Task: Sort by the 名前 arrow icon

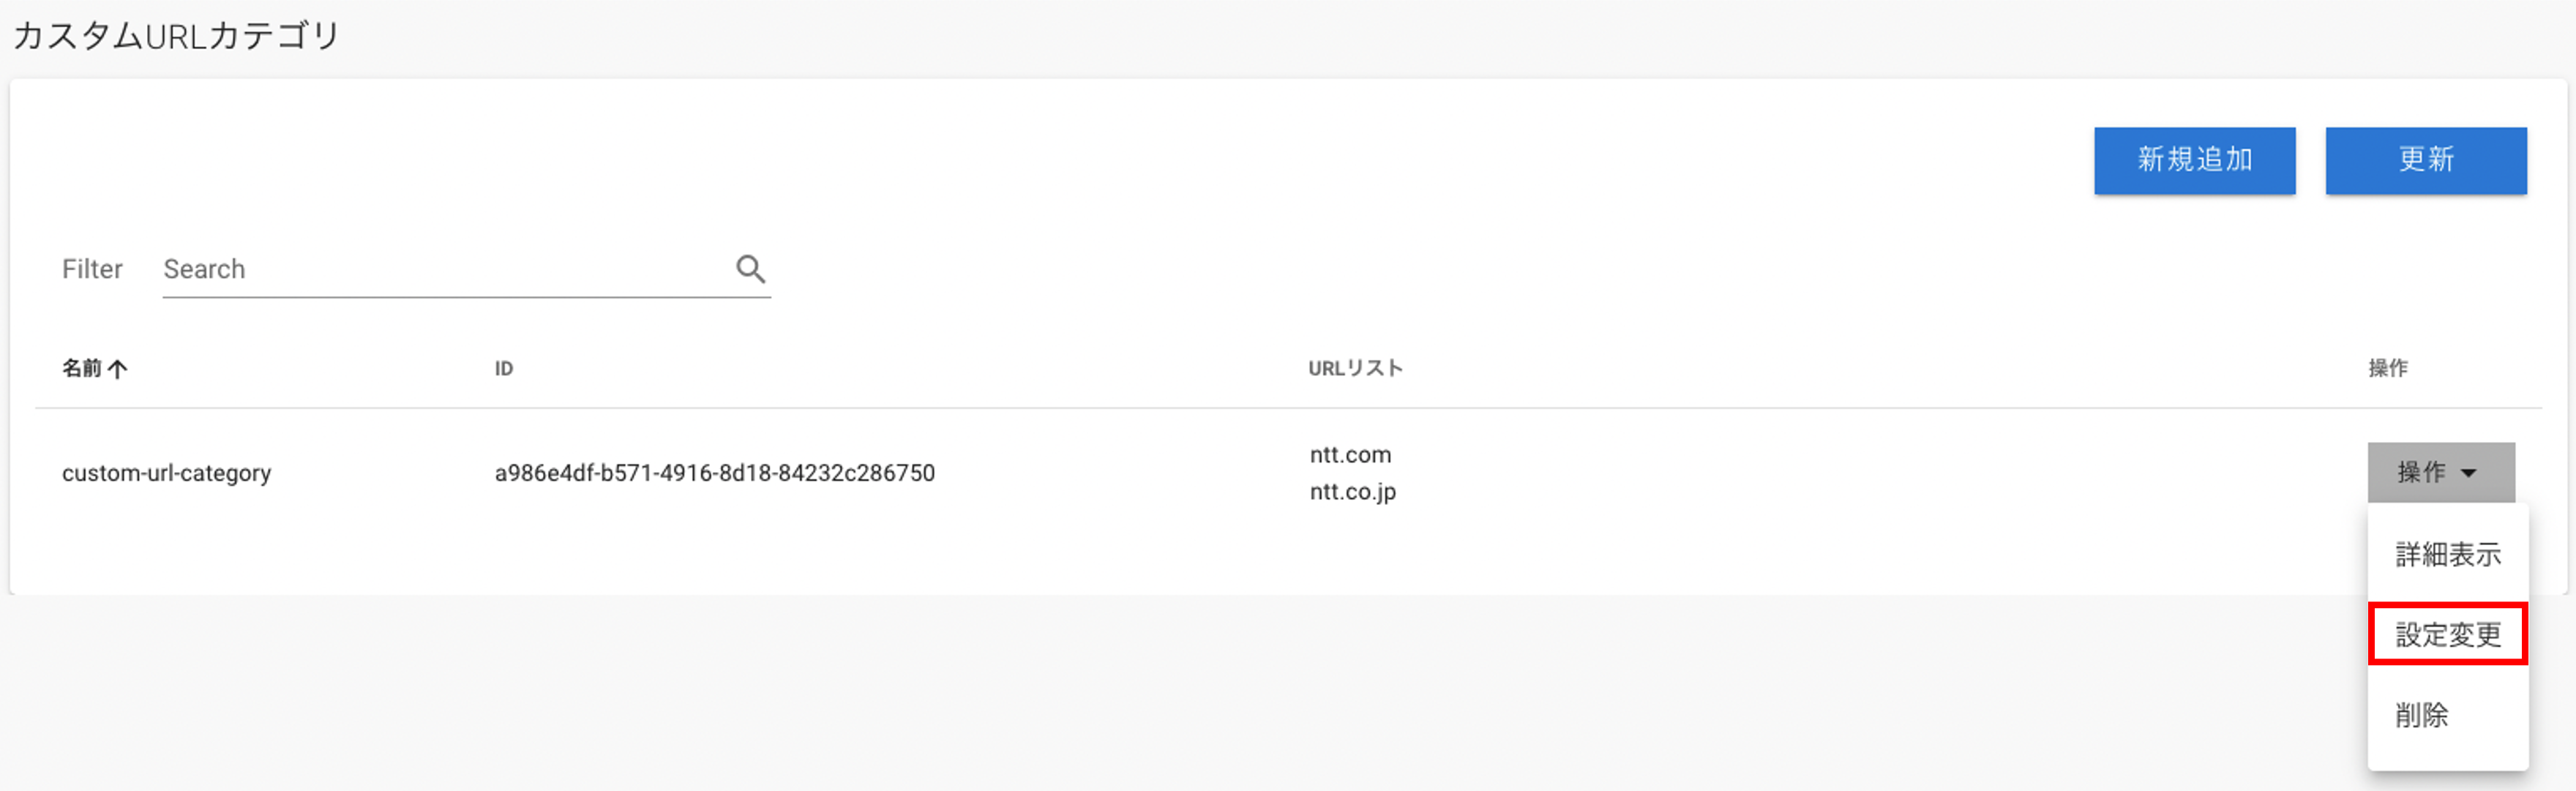Action: 117,369
